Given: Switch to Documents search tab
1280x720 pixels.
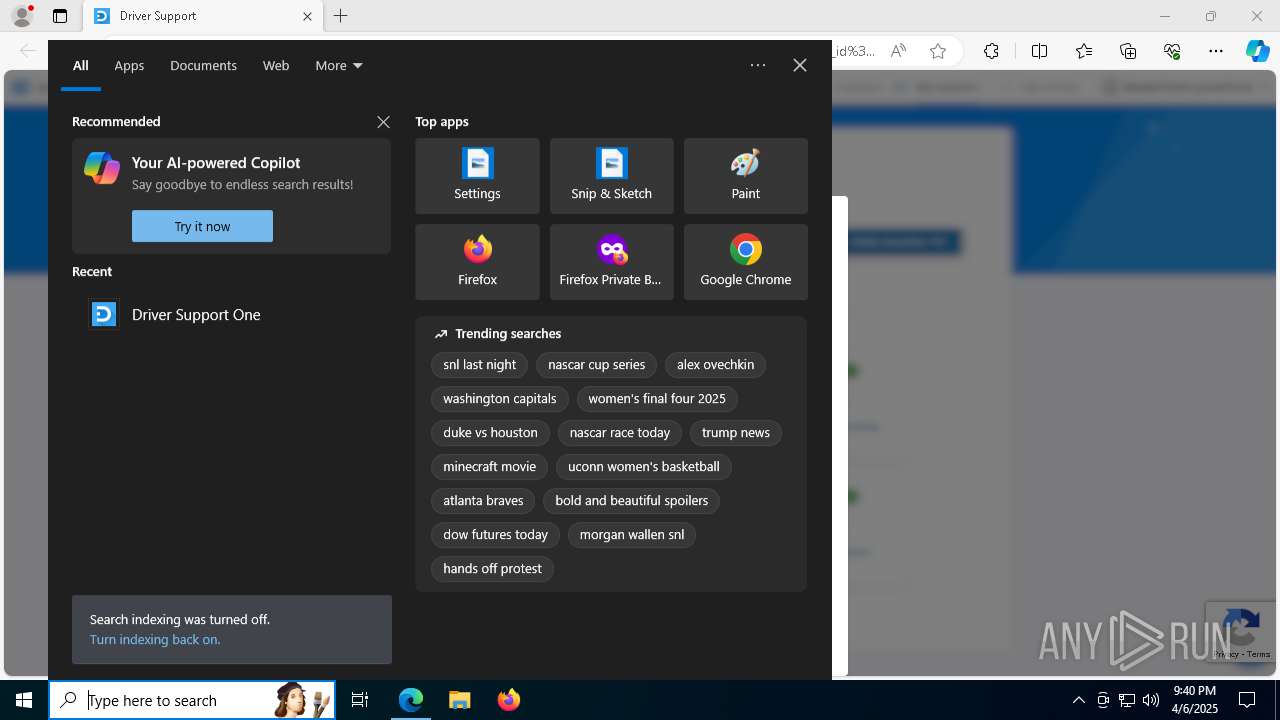Looking at the screenshot, I should 203,66.
